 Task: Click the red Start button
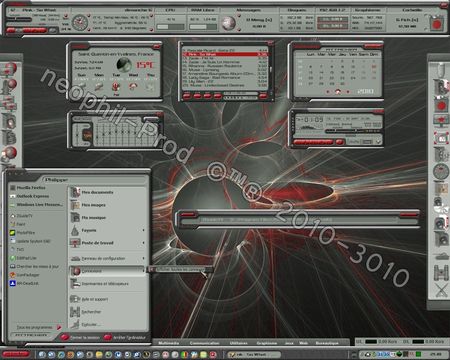(x=16, y=354)
